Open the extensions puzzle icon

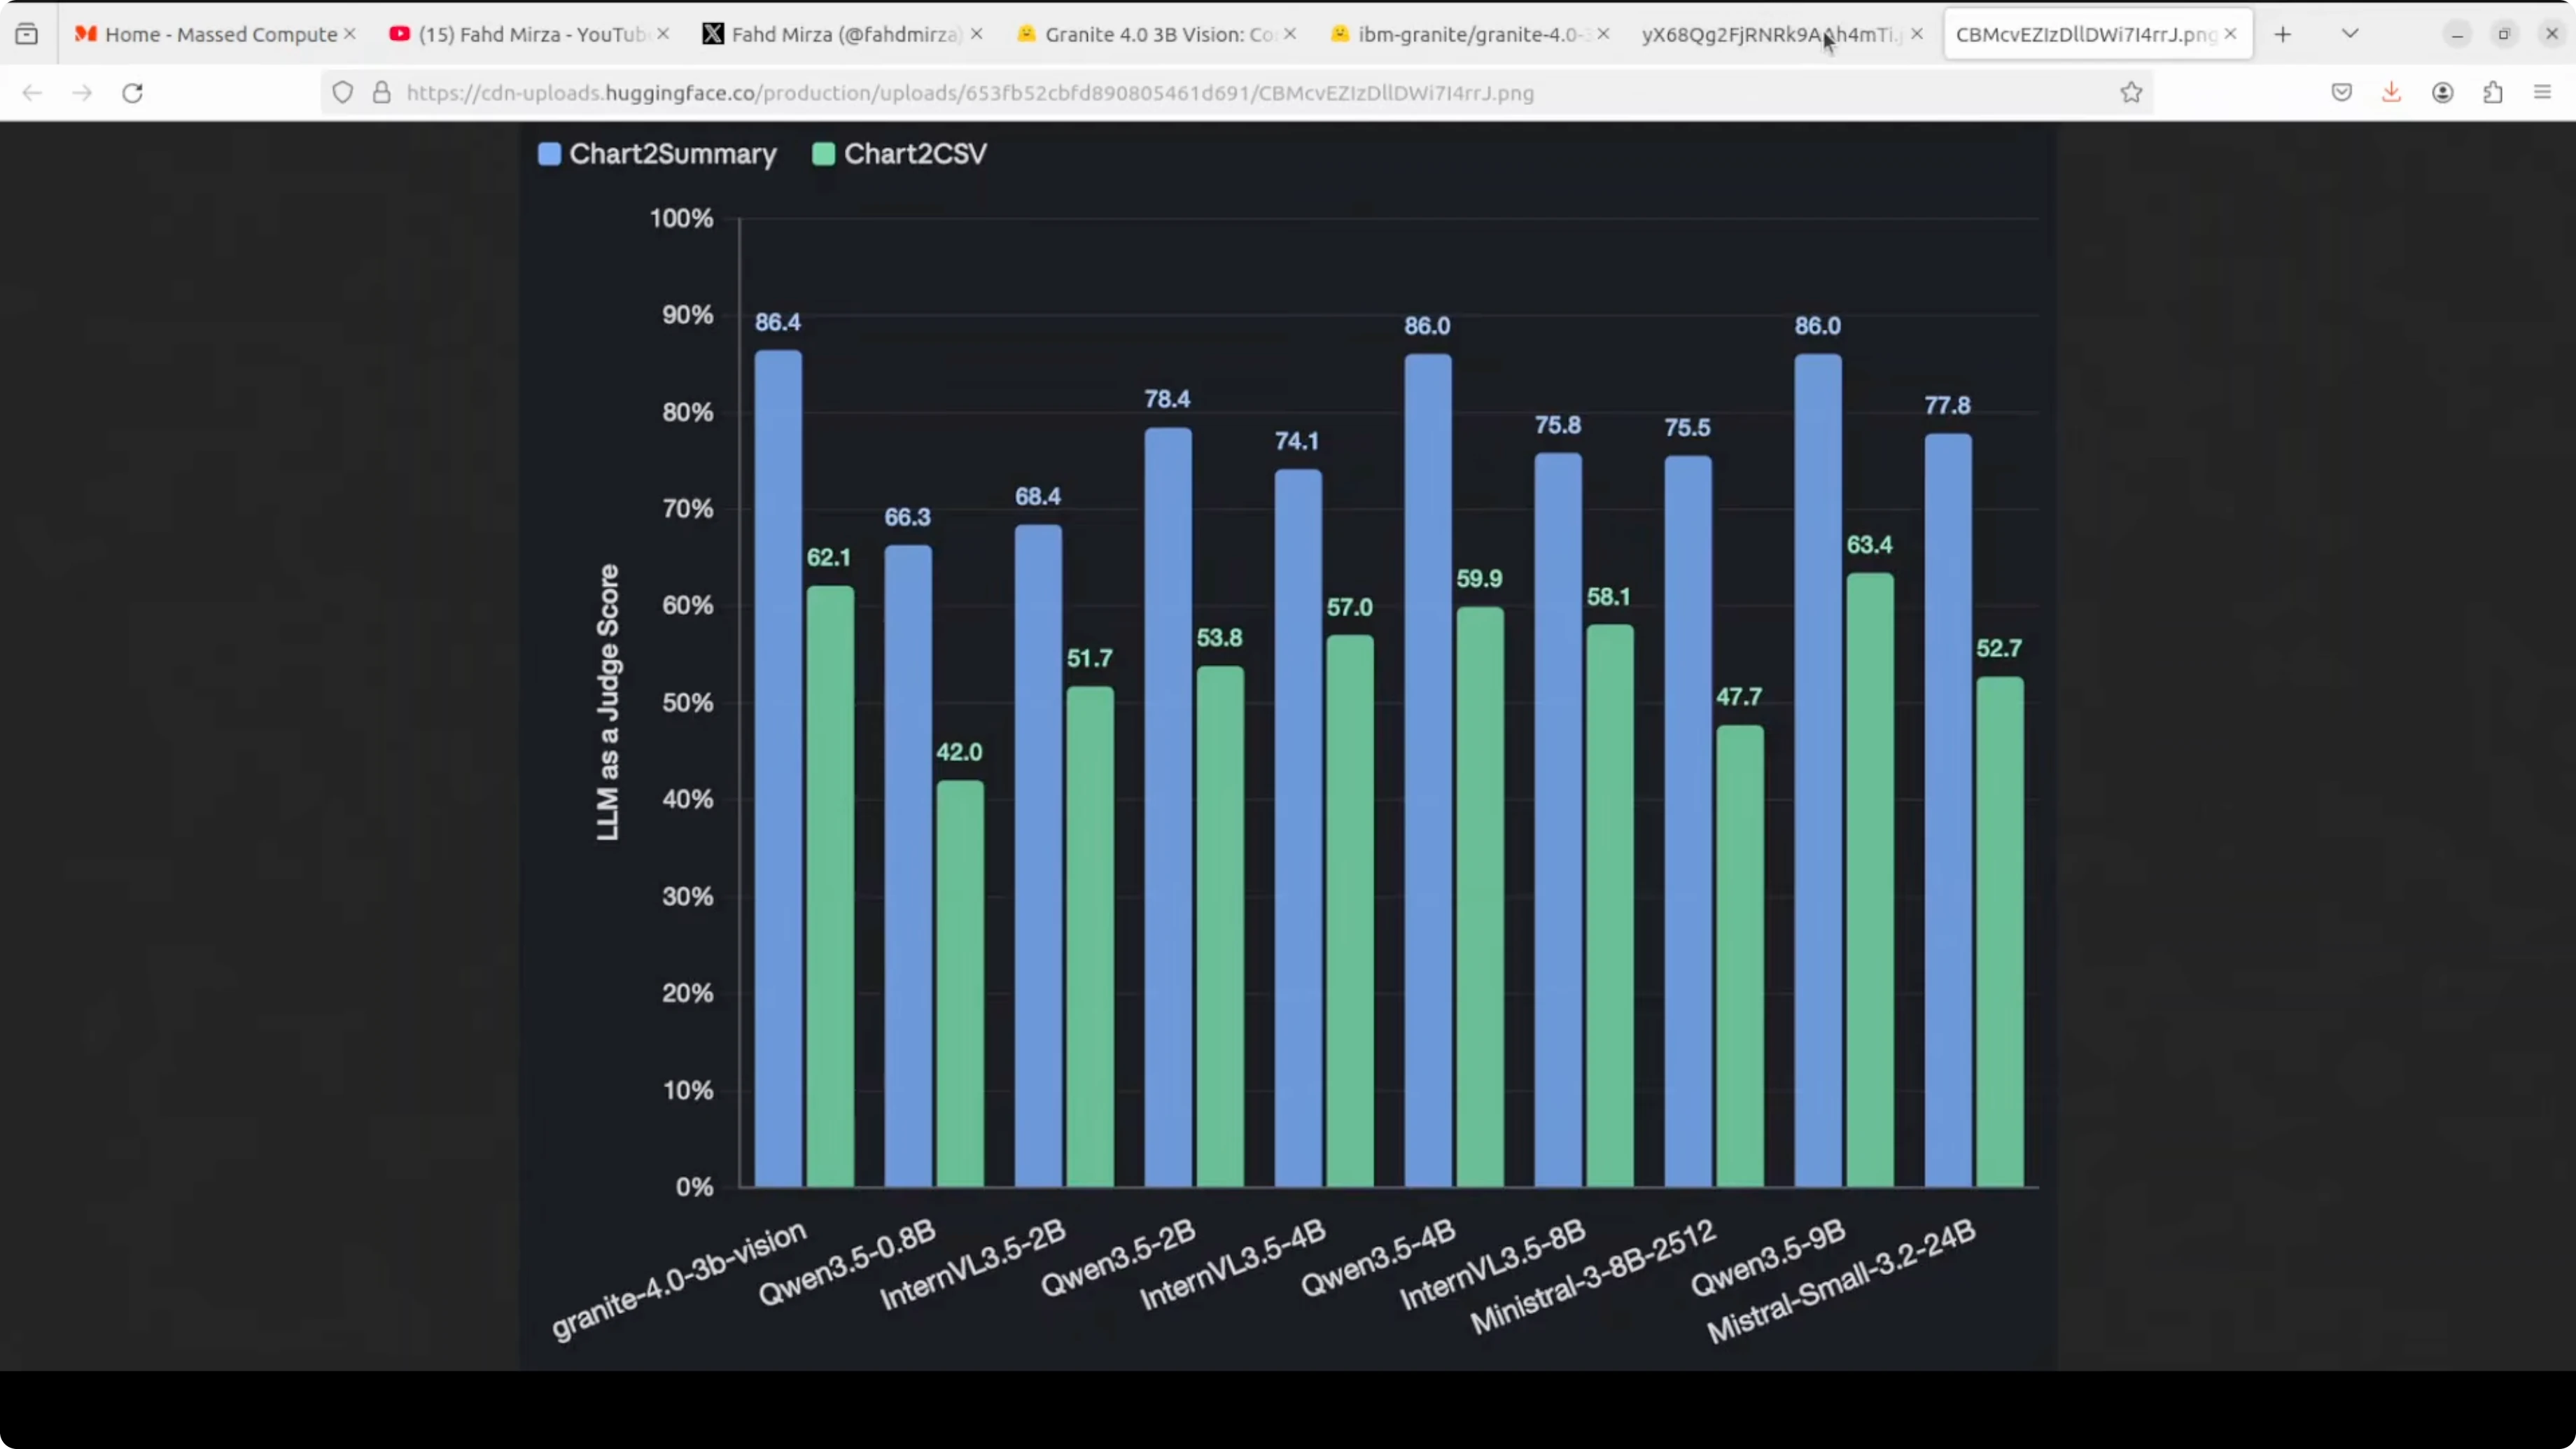pos(2493,93)
